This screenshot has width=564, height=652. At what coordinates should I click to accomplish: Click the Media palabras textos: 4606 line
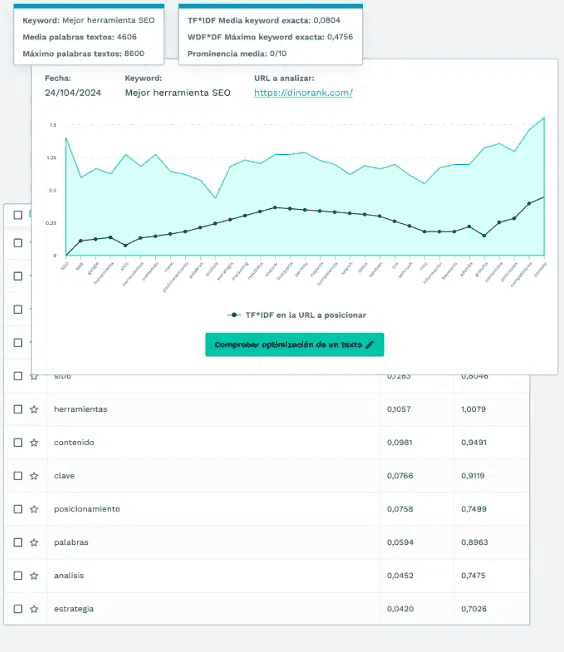pyautogui.click(x=79, y=37)
